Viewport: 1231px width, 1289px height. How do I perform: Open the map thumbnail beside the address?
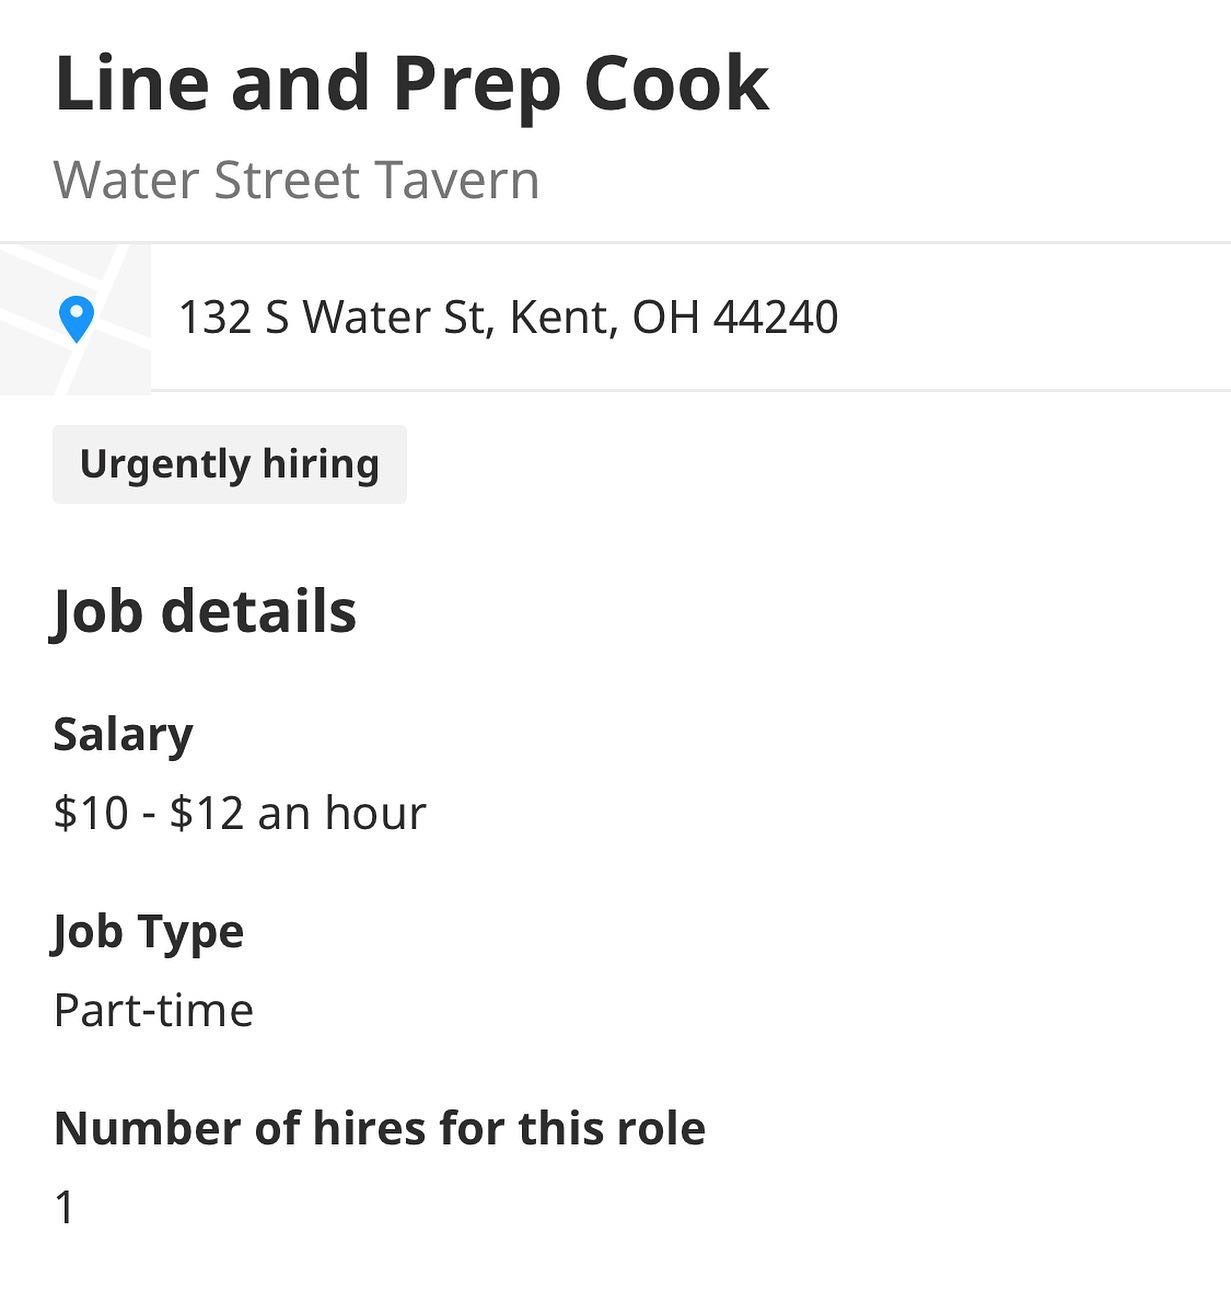click(x=75, y=318)
